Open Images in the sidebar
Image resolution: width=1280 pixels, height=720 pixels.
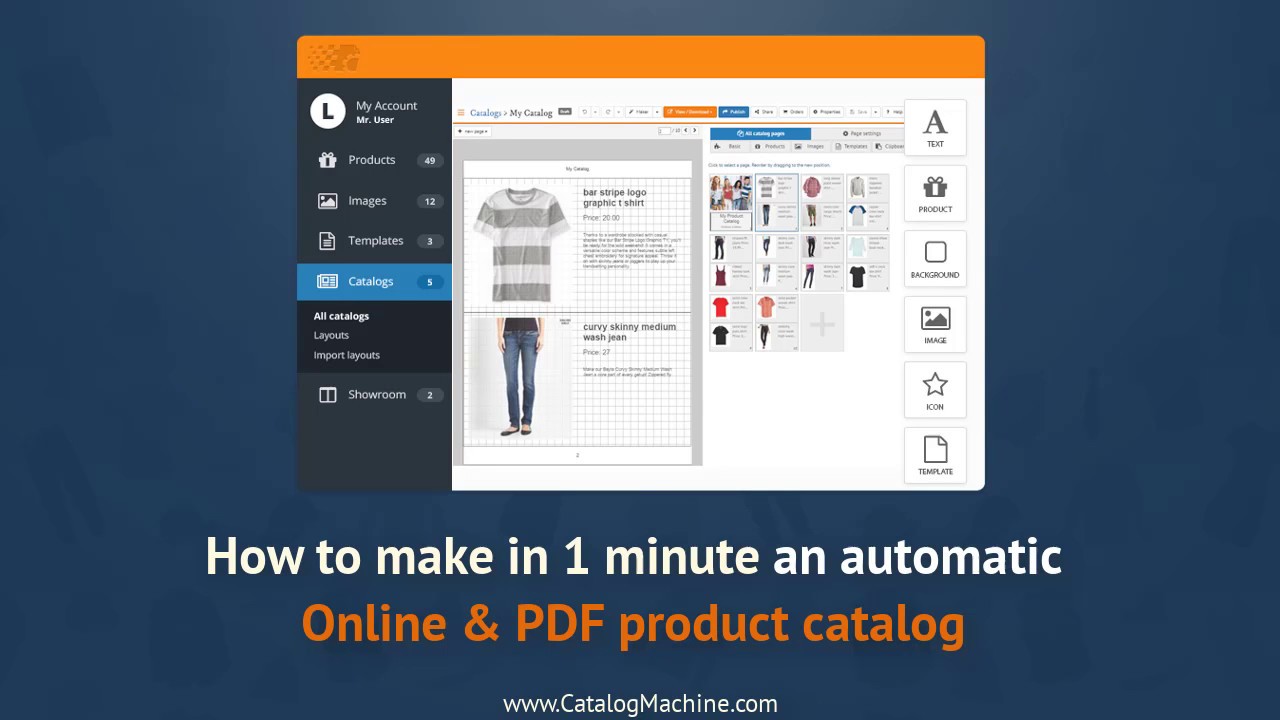tap(375, 201)
